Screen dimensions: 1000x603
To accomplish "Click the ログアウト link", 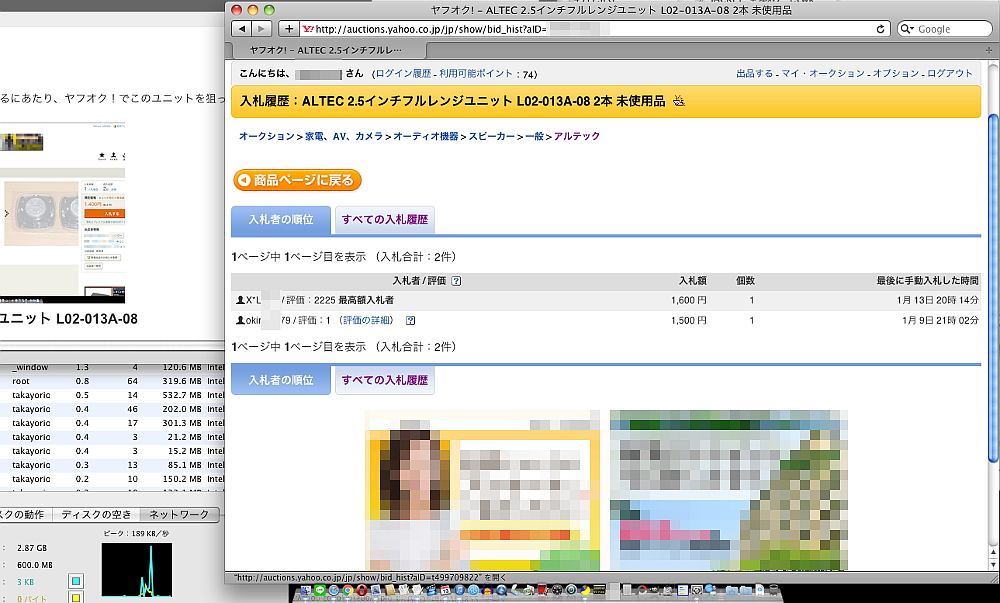I will pos(950,73).
